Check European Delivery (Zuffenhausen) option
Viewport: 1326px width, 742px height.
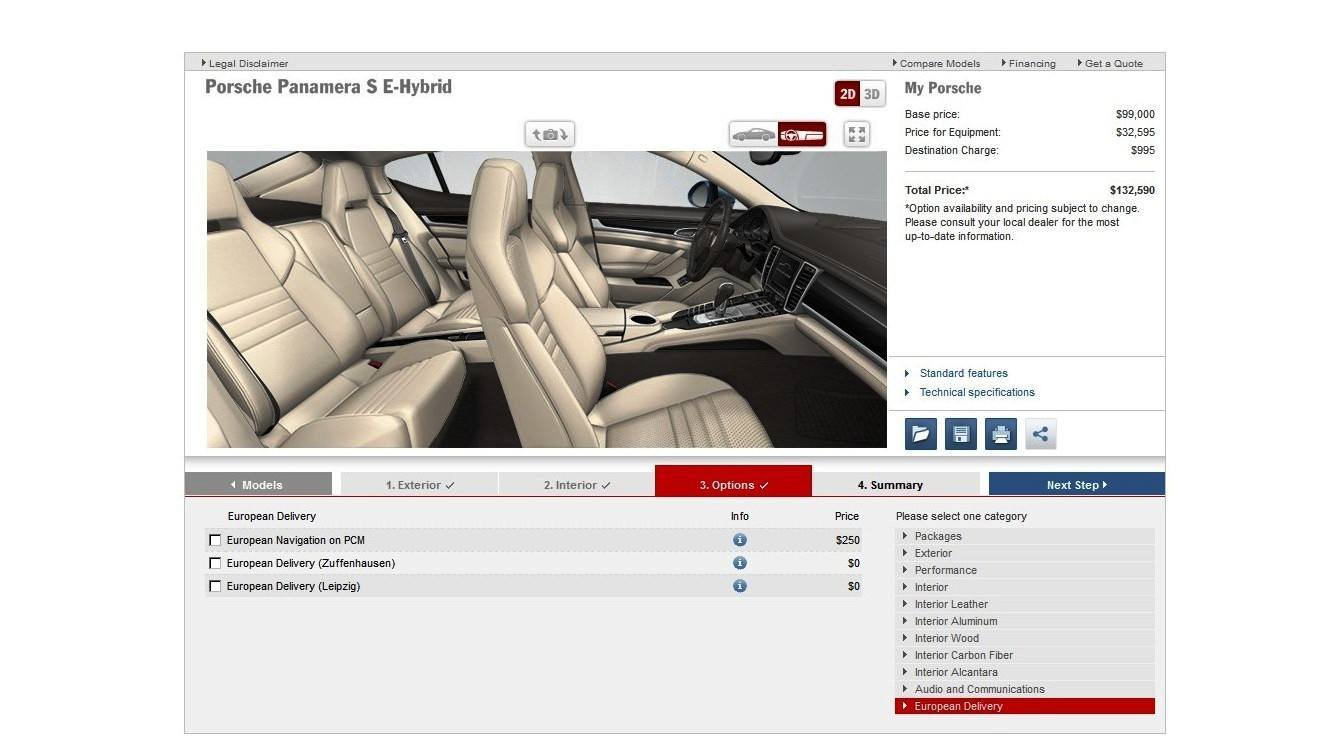coord(215,563)
